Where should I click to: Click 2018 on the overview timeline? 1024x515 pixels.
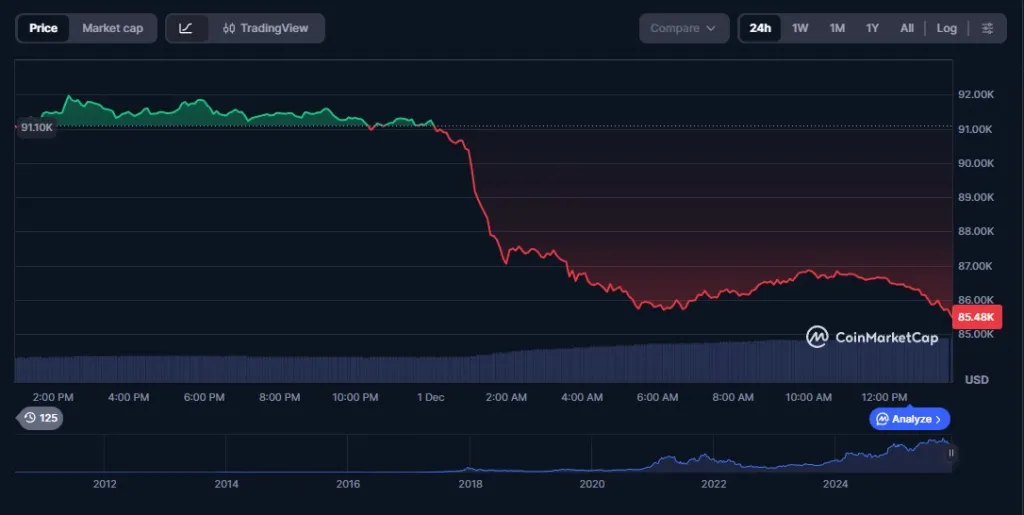pos(470,484)
